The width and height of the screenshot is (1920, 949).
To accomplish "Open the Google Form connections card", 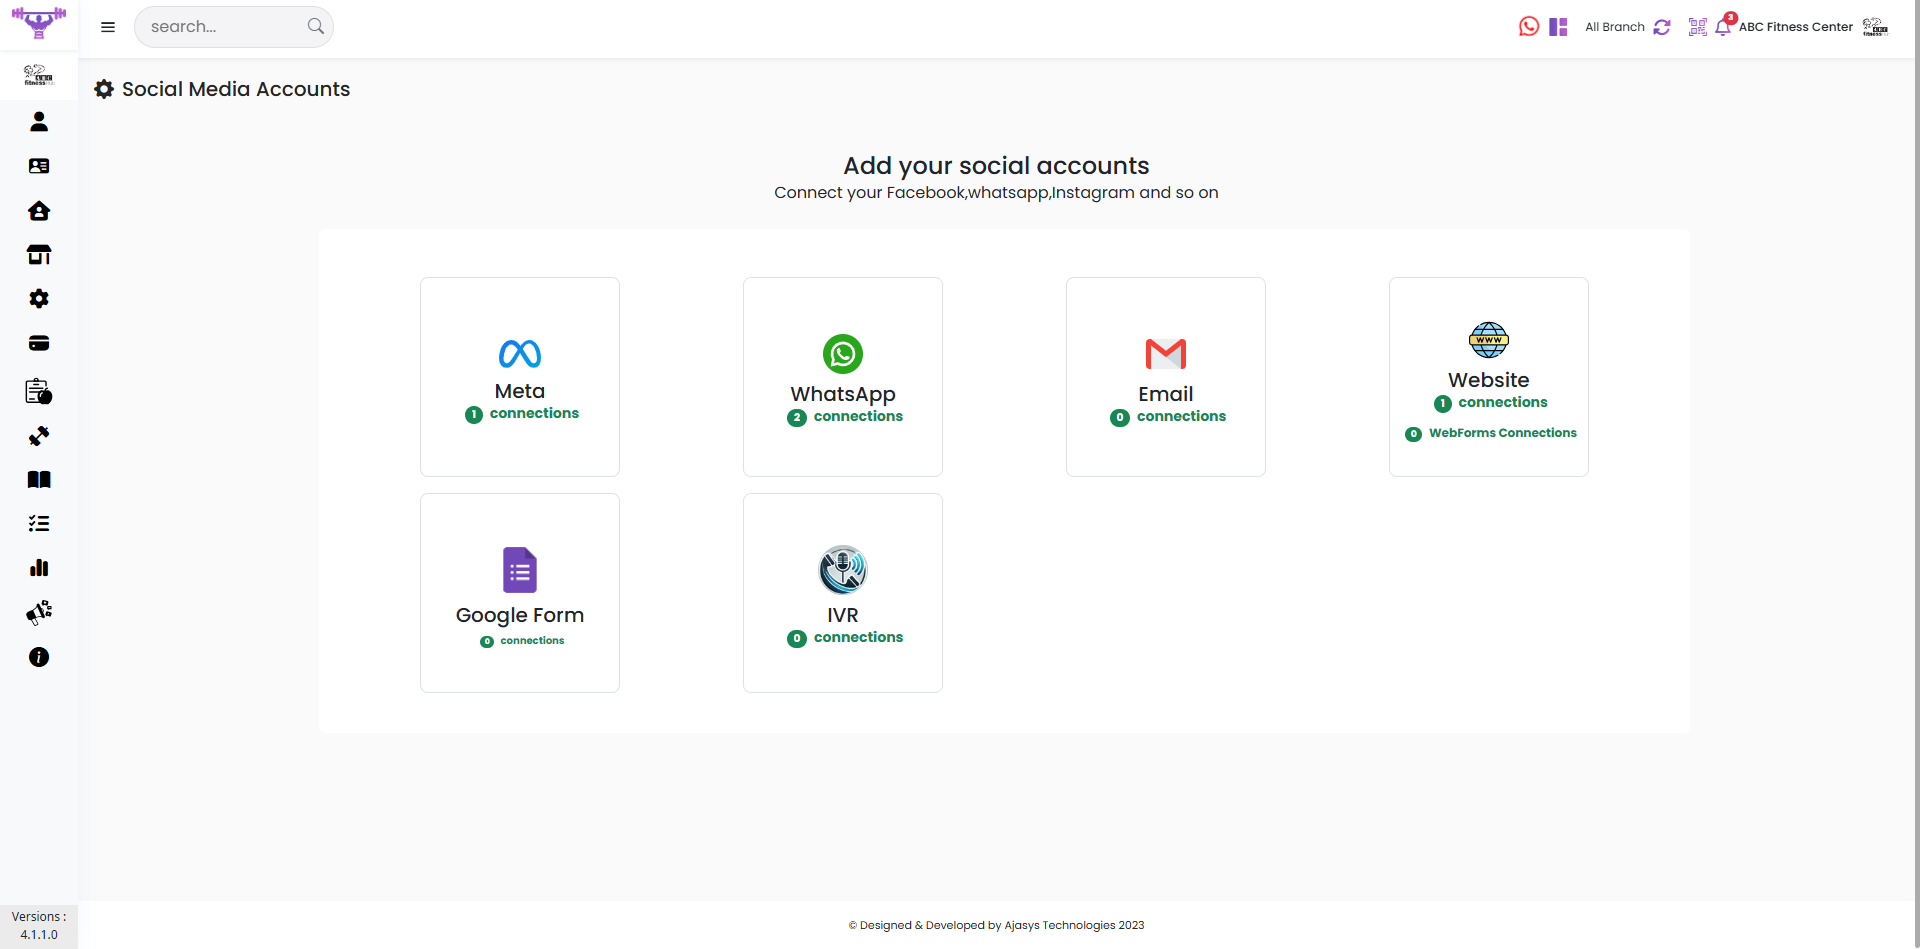I will pos(520,593).
